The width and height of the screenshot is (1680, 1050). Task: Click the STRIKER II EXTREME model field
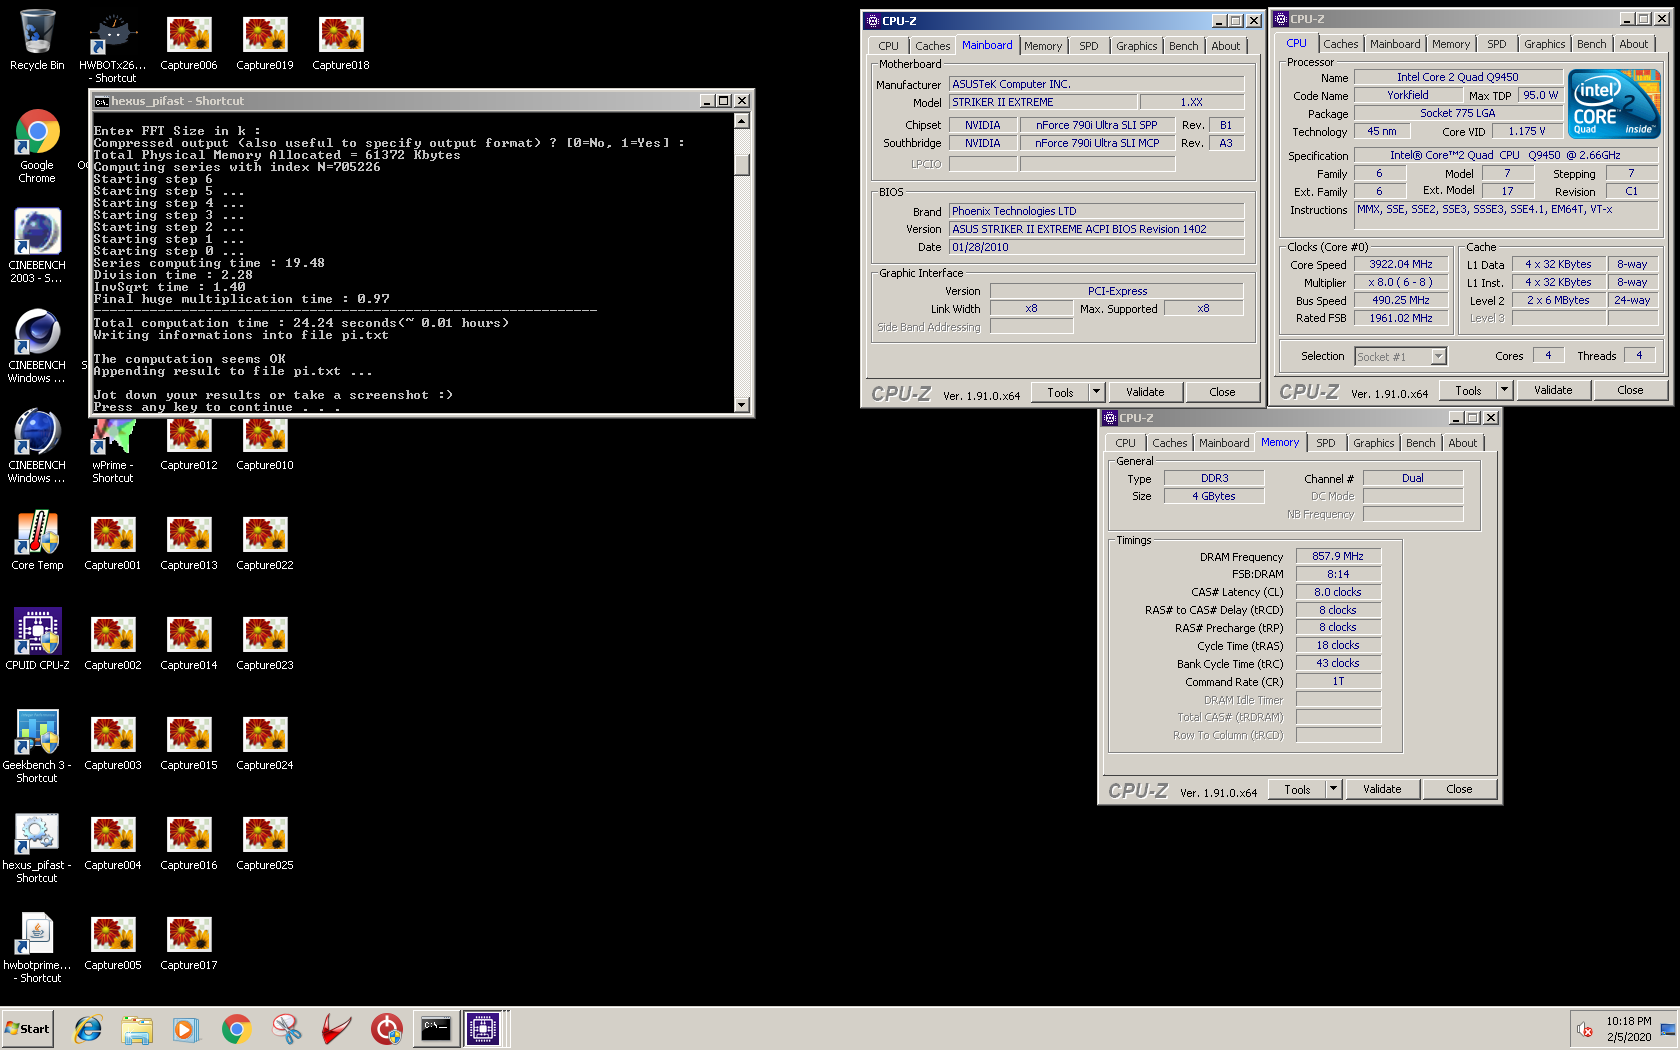1042,102
